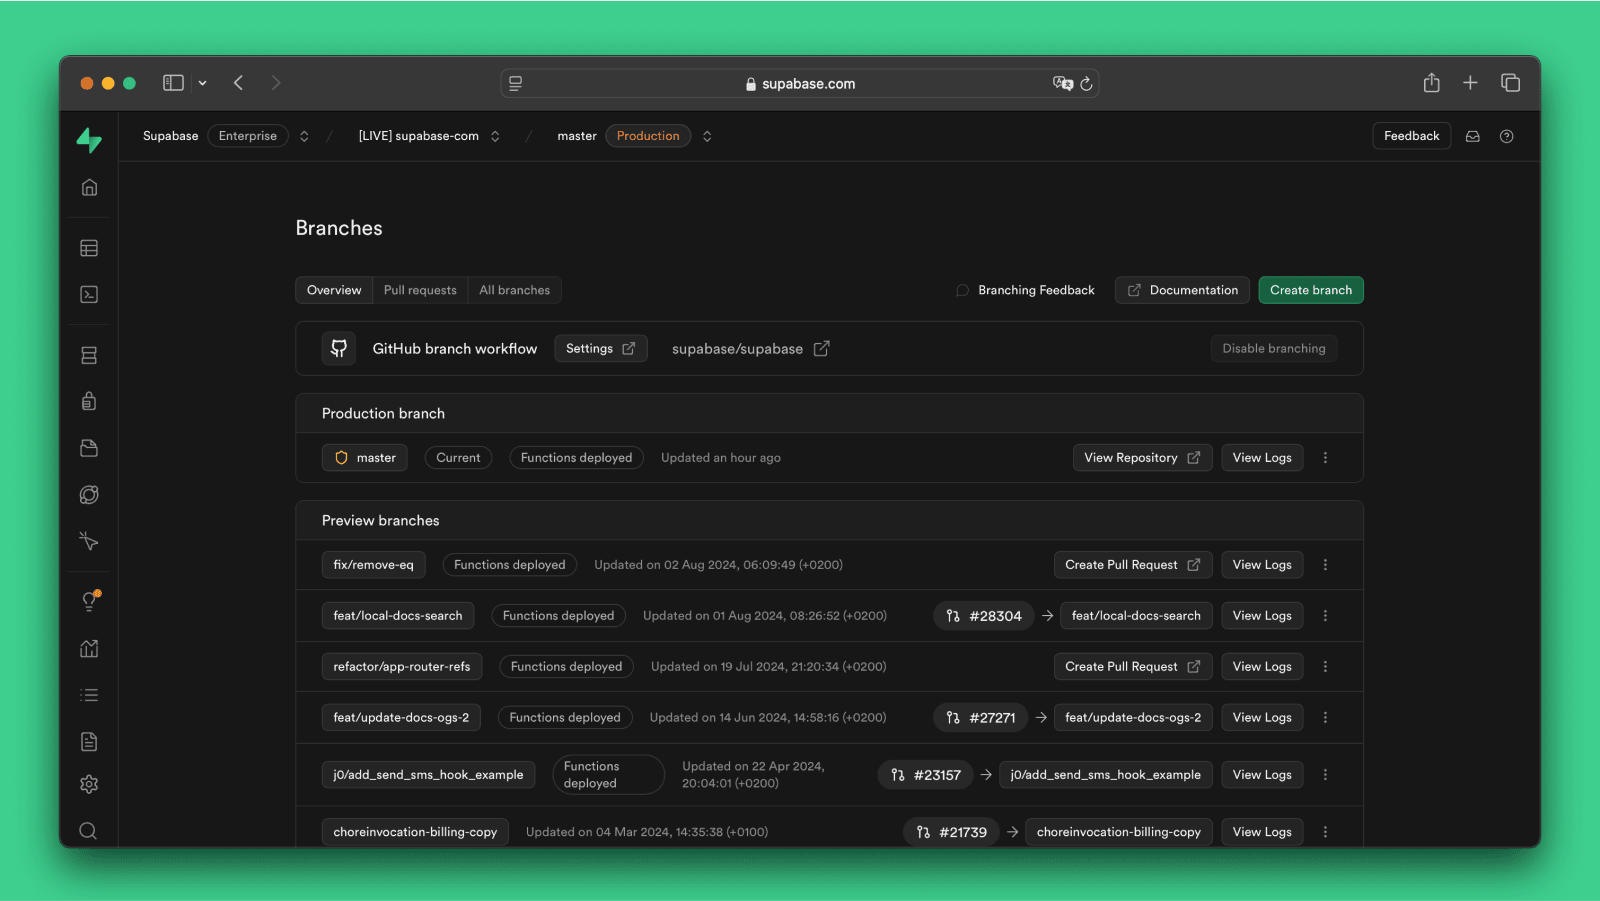Screen dimensions: 1600x901
Task: Open the Storage sidebar icon
Action: [x=89, y=448]
